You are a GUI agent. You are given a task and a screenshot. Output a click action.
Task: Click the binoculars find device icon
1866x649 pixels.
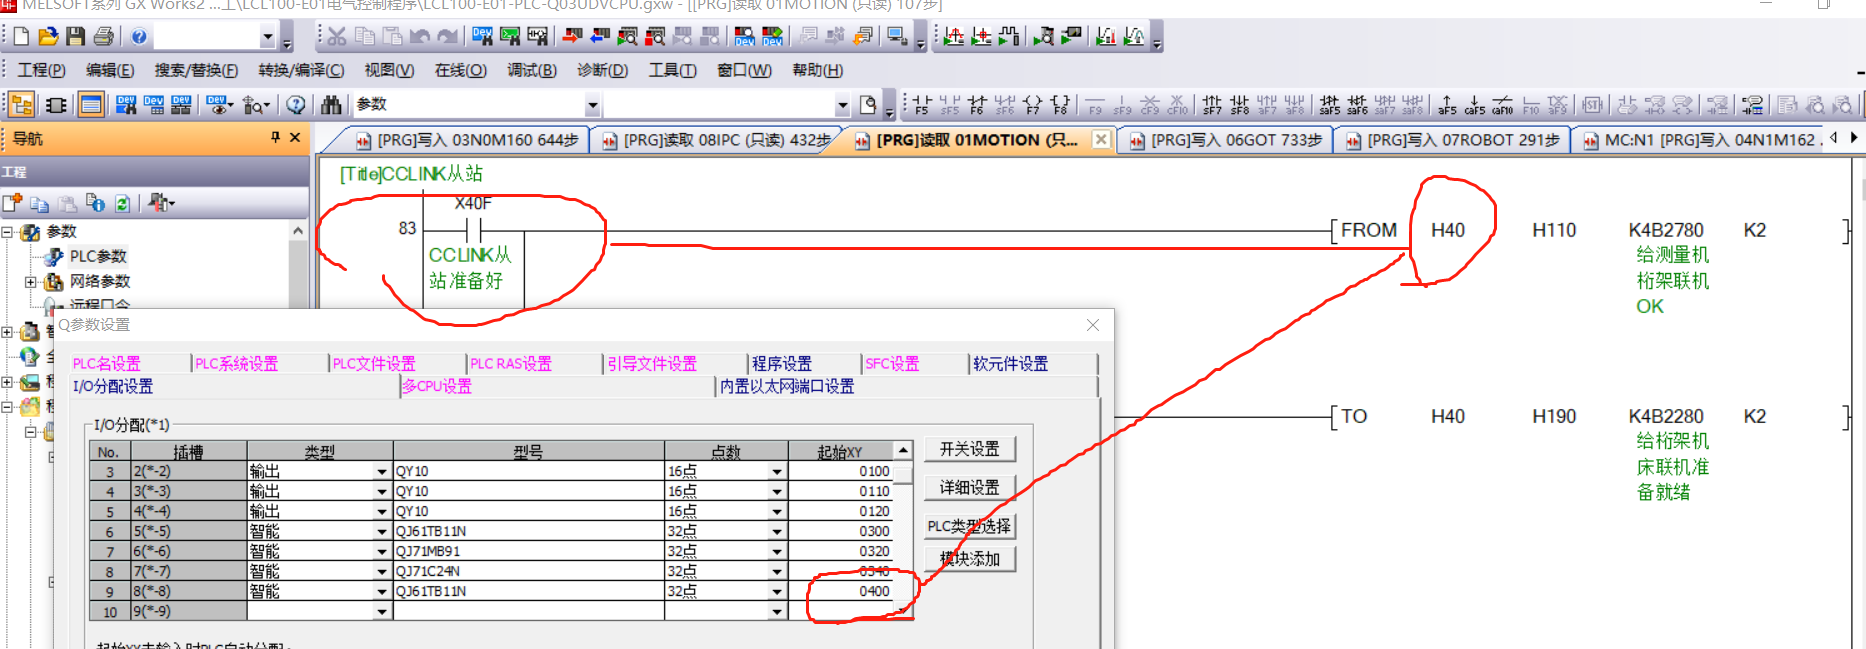click(332, 105)
